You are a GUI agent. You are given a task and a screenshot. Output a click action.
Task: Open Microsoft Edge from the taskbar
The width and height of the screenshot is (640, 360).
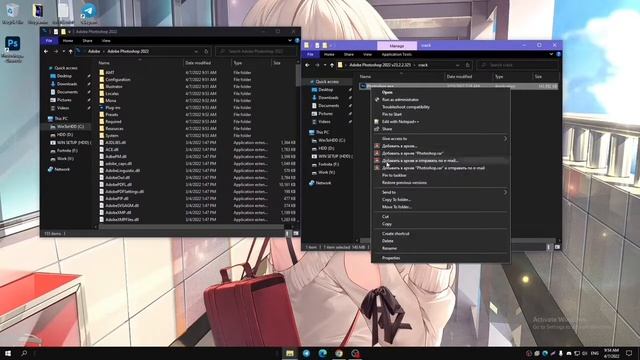coord(322,353)
